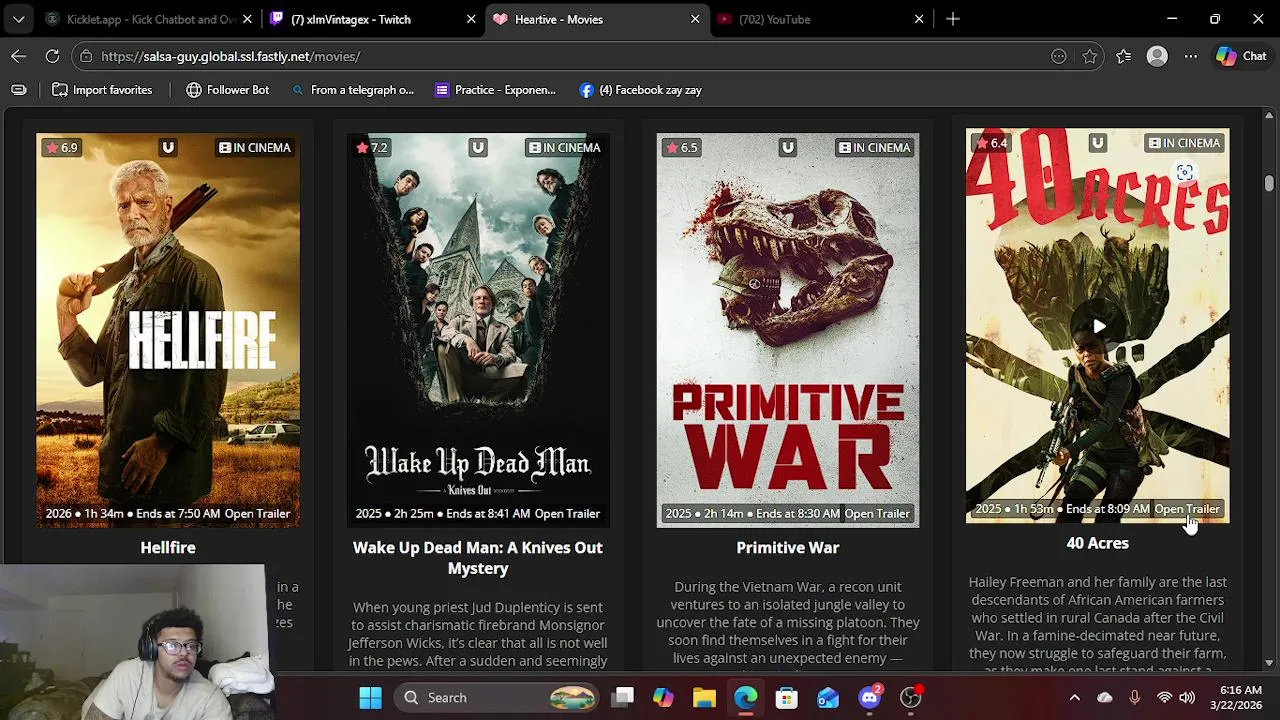Open Trailer for 40 Acres
This screenshot has width=1280, height=720.
click(1187, 508)
